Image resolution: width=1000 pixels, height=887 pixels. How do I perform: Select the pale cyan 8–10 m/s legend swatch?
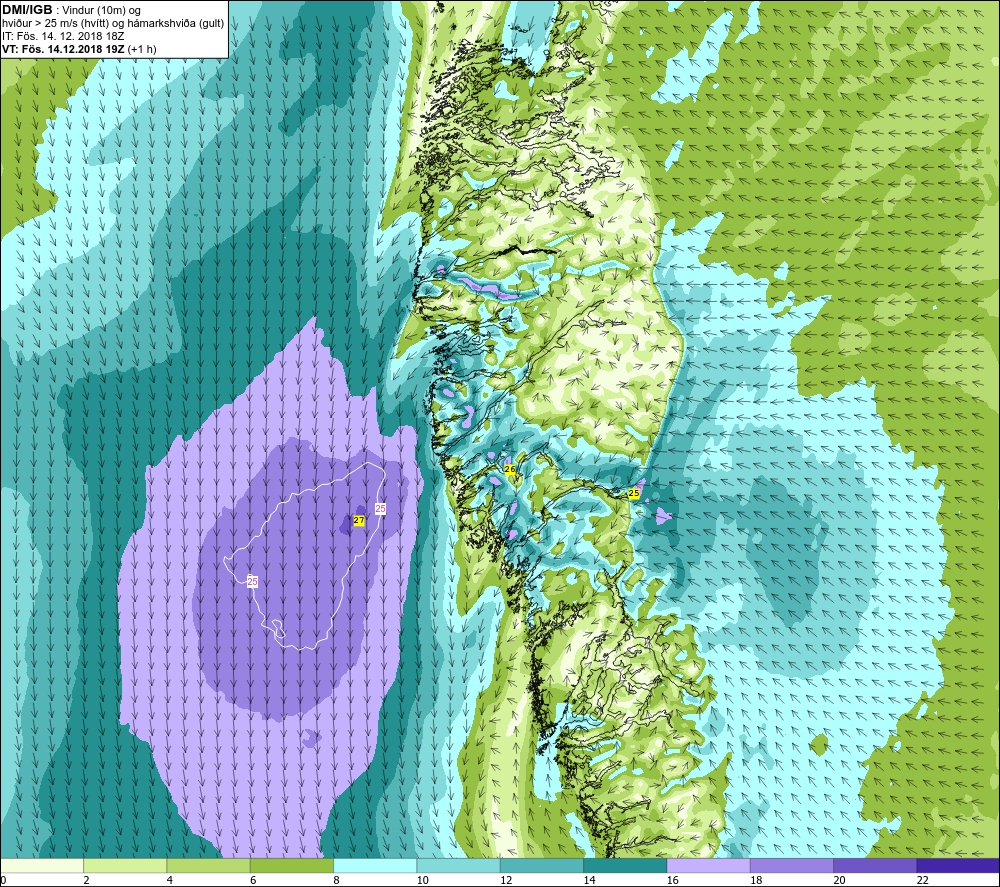375,865
